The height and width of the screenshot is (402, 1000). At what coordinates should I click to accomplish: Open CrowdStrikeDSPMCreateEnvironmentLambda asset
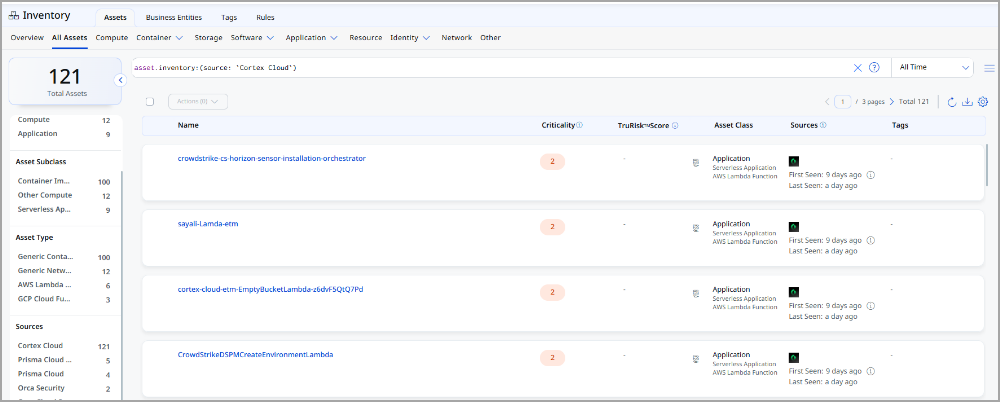tap(255, 355)
